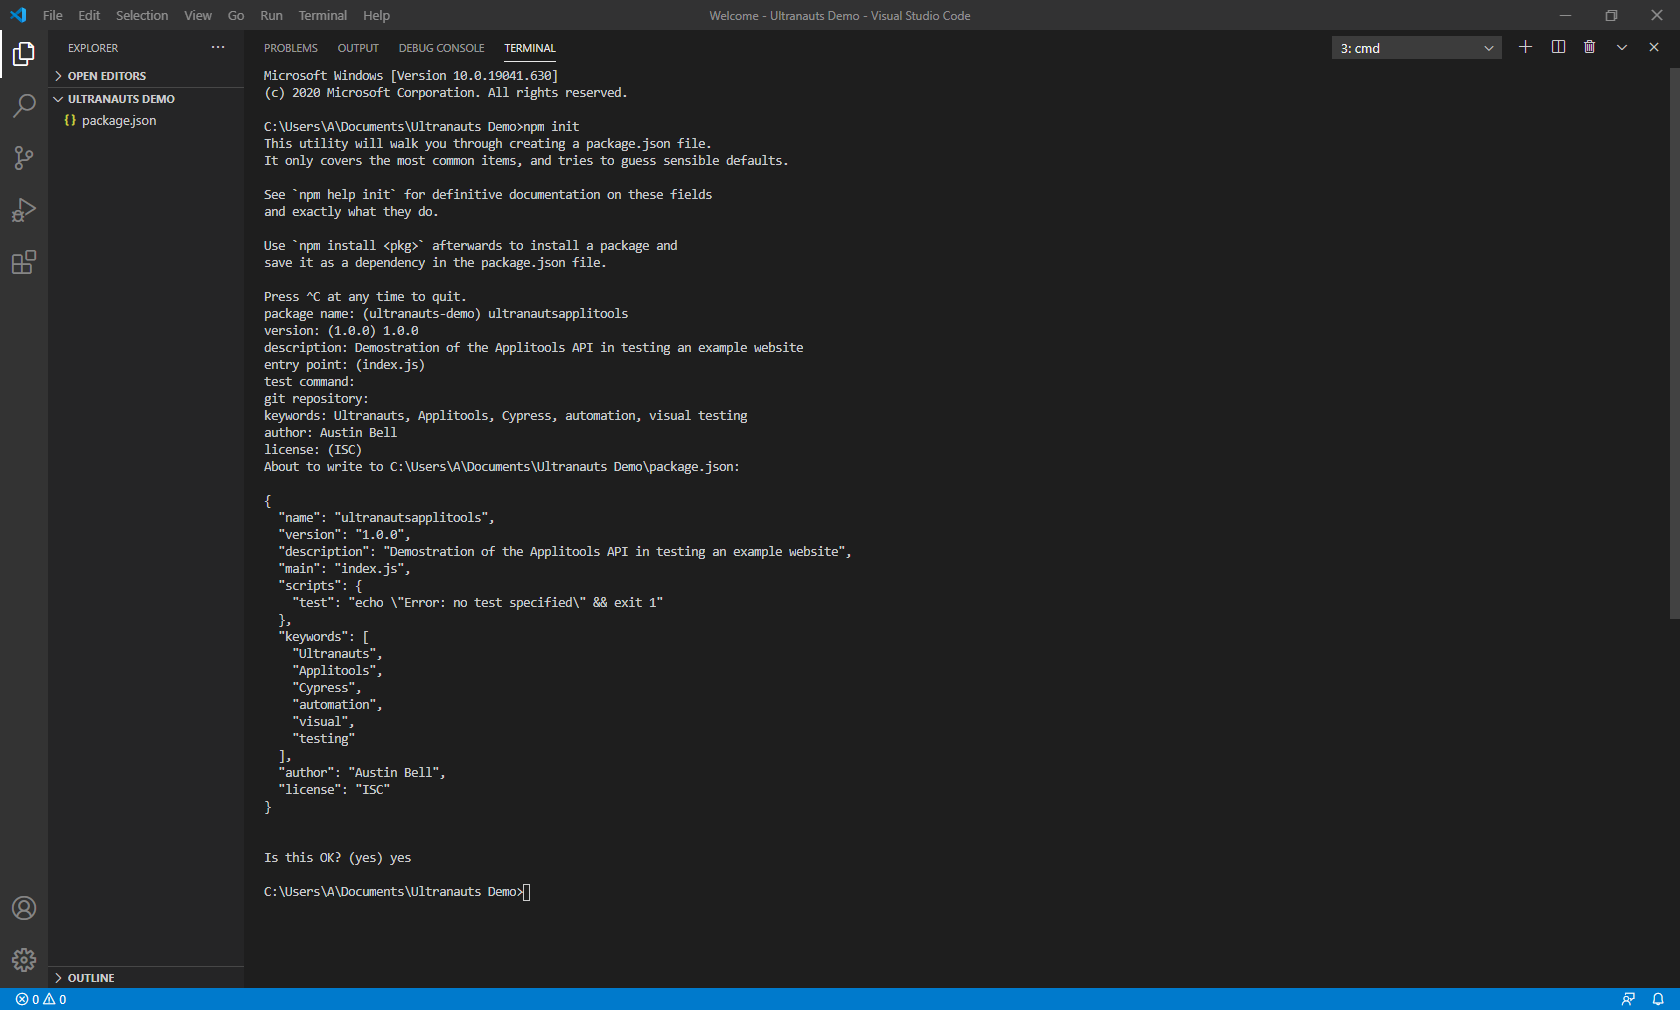Viewport: 1680px width, 1010px height.
Task: Restore down the VS Code window
Action: pyautogui.click(x=1611, y=15)
